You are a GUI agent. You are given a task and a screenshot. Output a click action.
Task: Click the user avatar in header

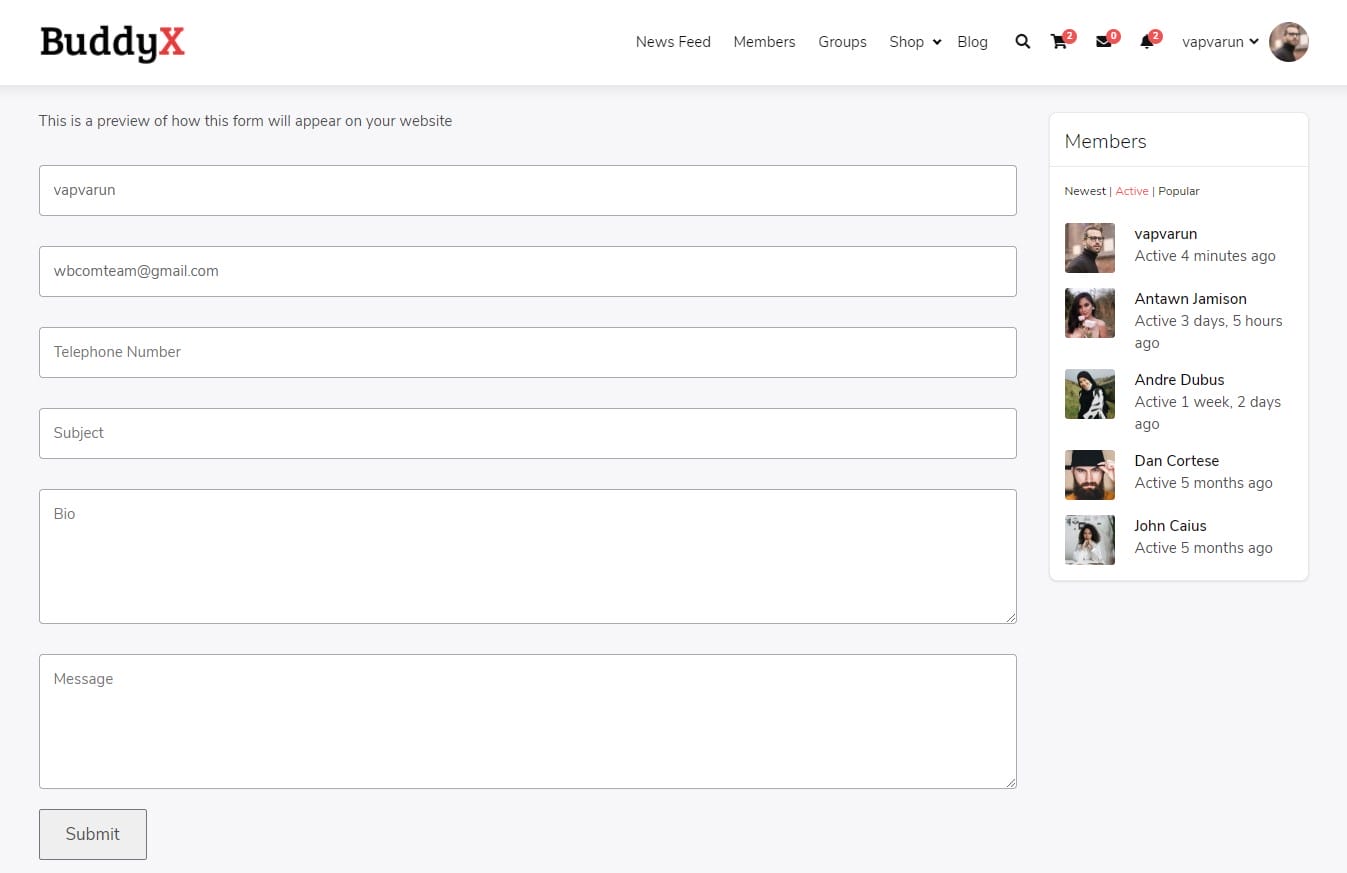click(x=1288, y=42)
